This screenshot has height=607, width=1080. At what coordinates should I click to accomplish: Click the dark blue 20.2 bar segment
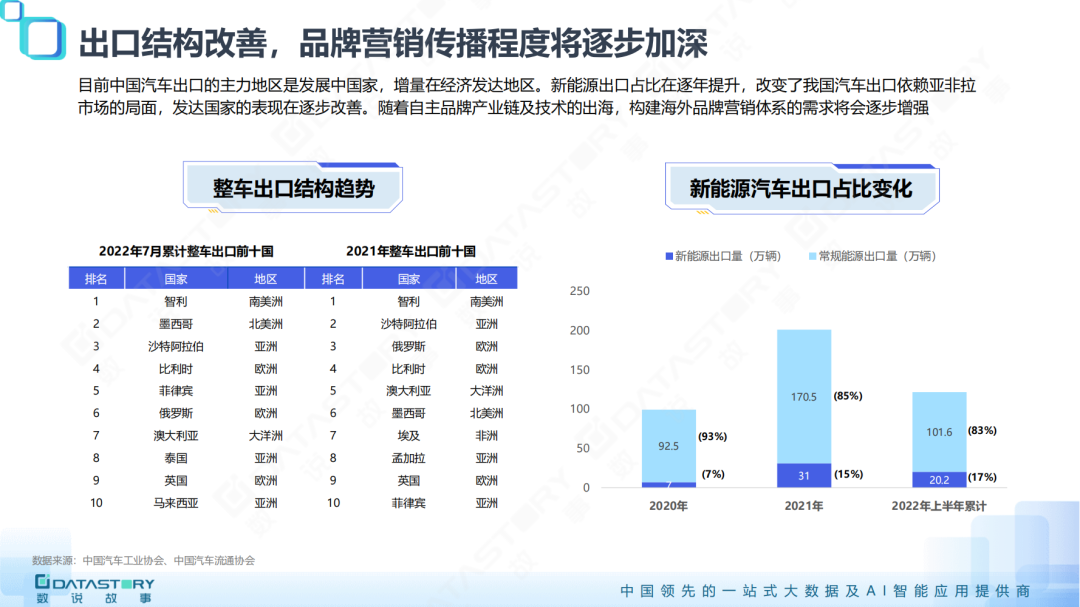click(x=939, y=480)
